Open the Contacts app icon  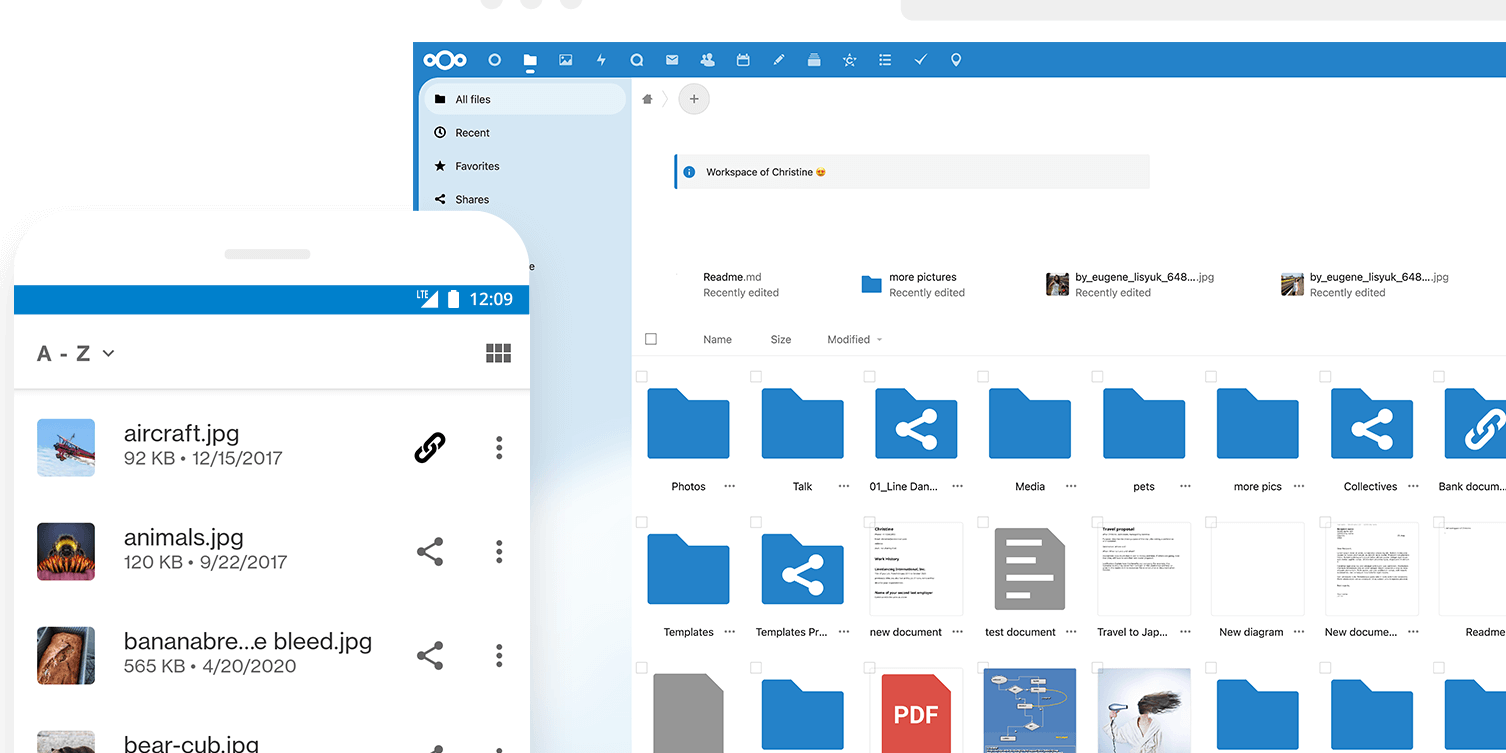coord(707,59)
